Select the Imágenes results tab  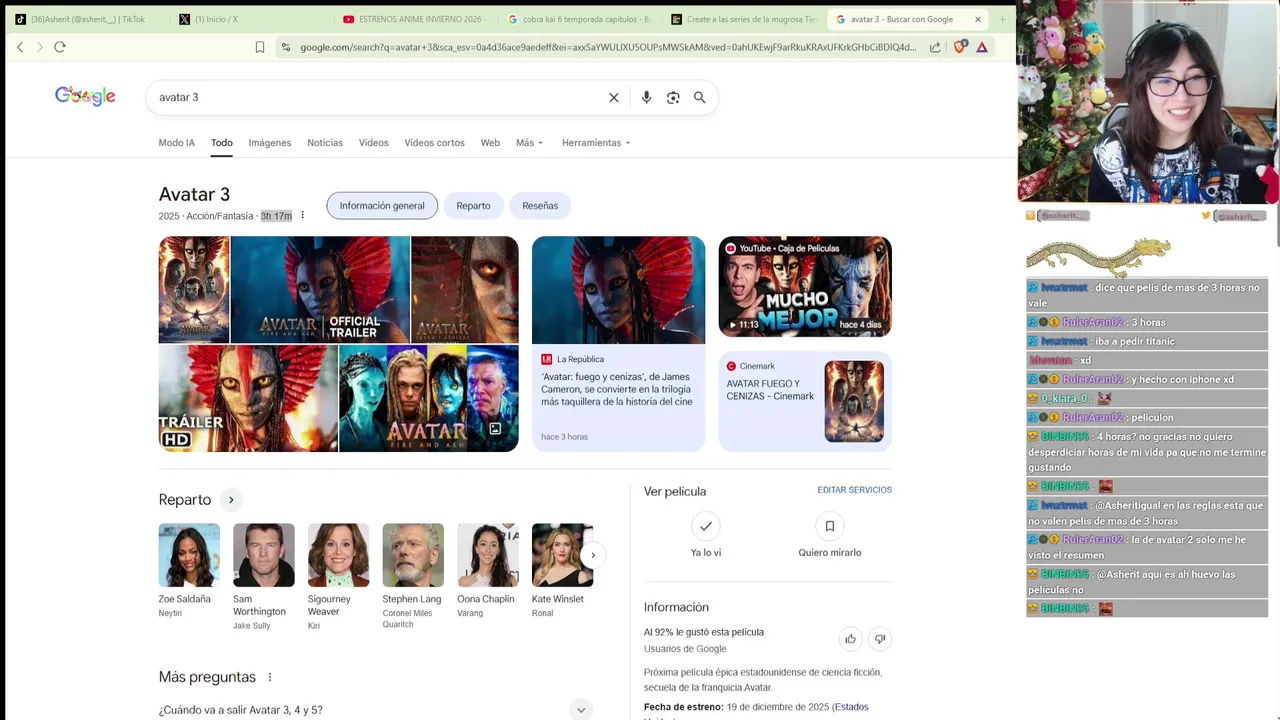270,143
